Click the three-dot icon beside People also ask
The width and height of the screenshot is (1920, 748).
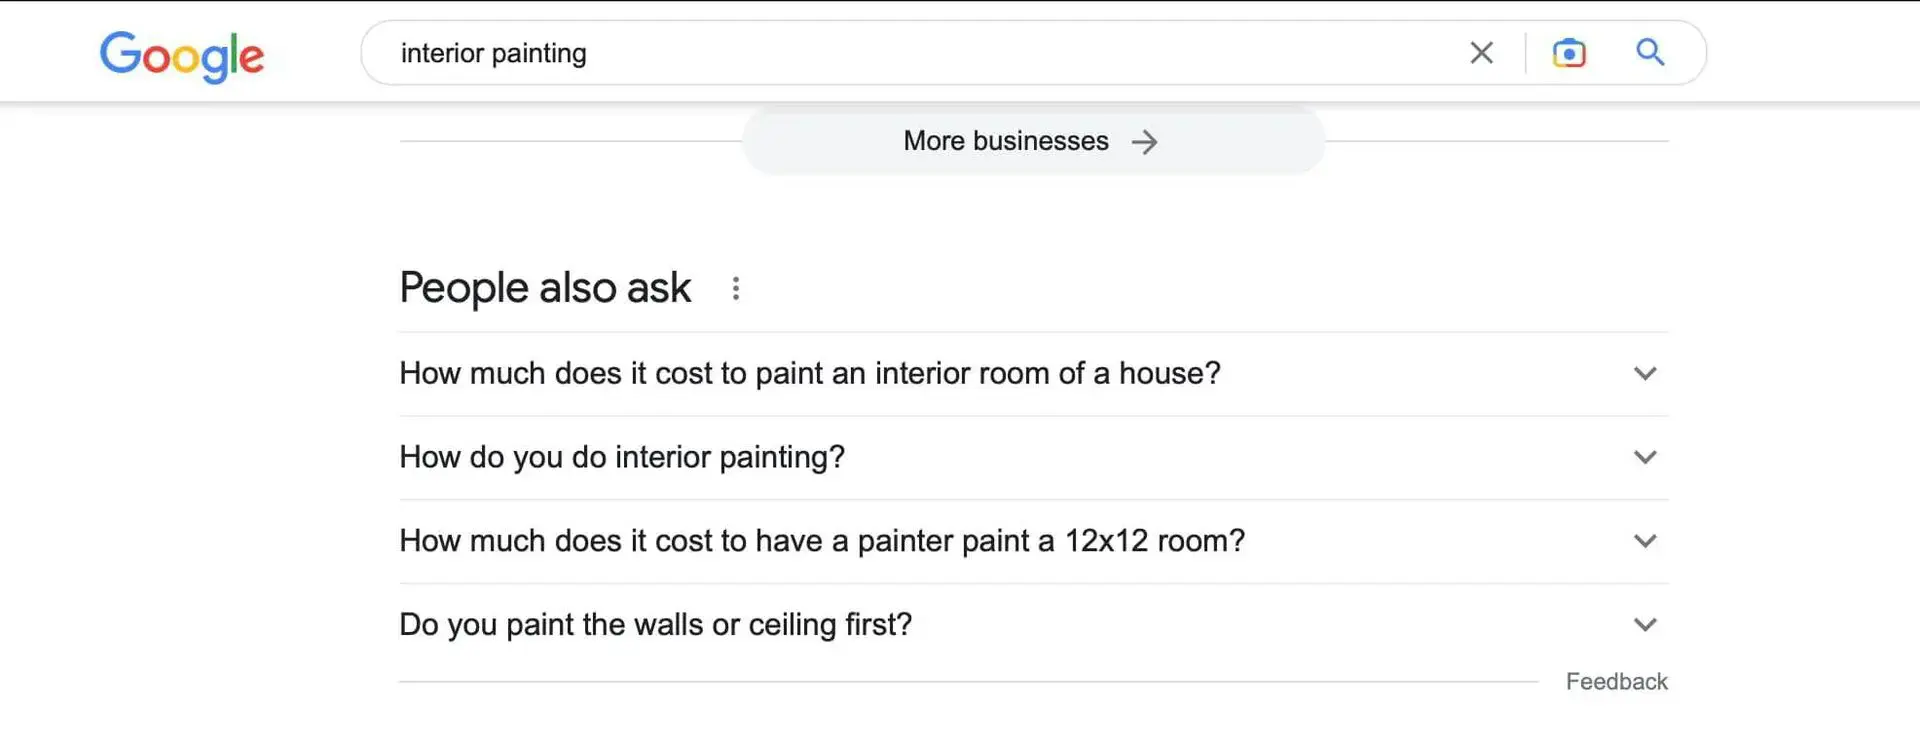[x=736, y=288]
